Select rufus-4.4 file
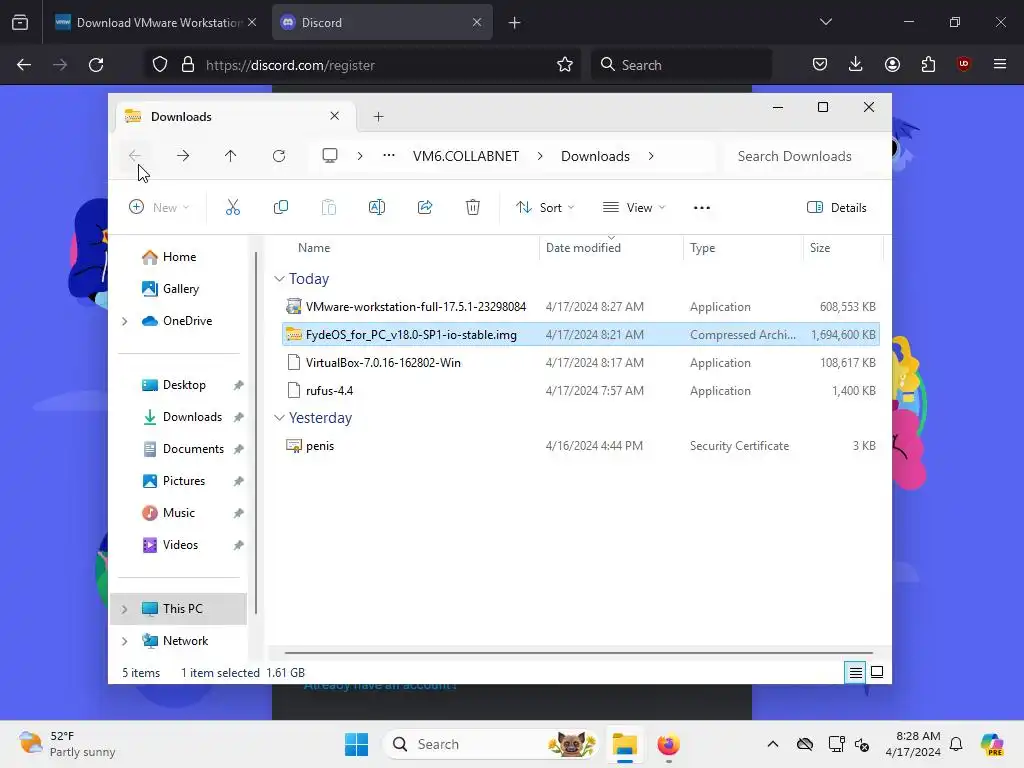Screen dimensions: 1024x768 (580, 391)
